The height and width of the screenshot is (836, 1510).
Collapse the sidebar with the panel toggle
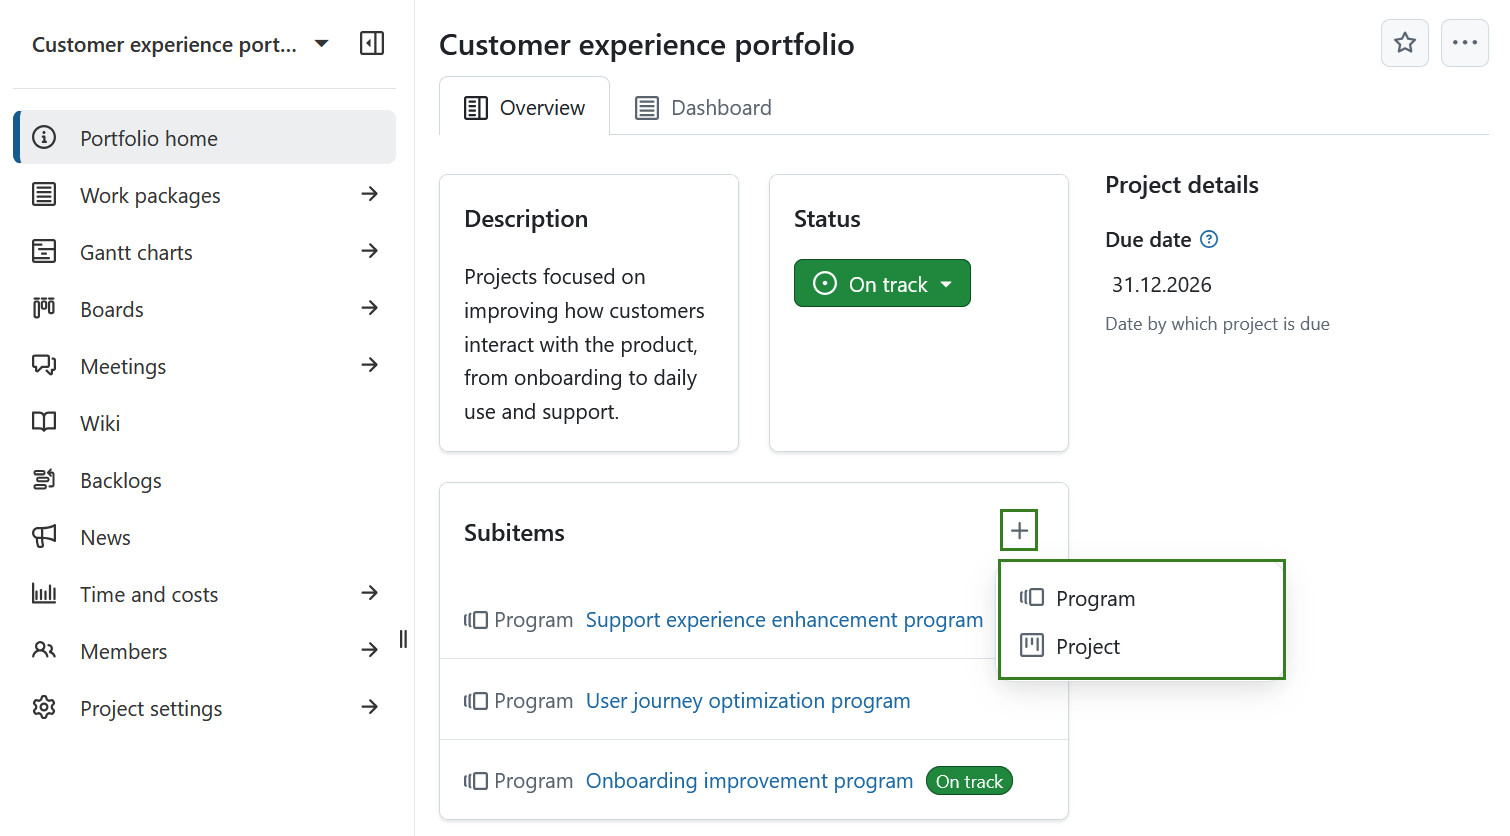pyautogui.click(x=371, y=43)
